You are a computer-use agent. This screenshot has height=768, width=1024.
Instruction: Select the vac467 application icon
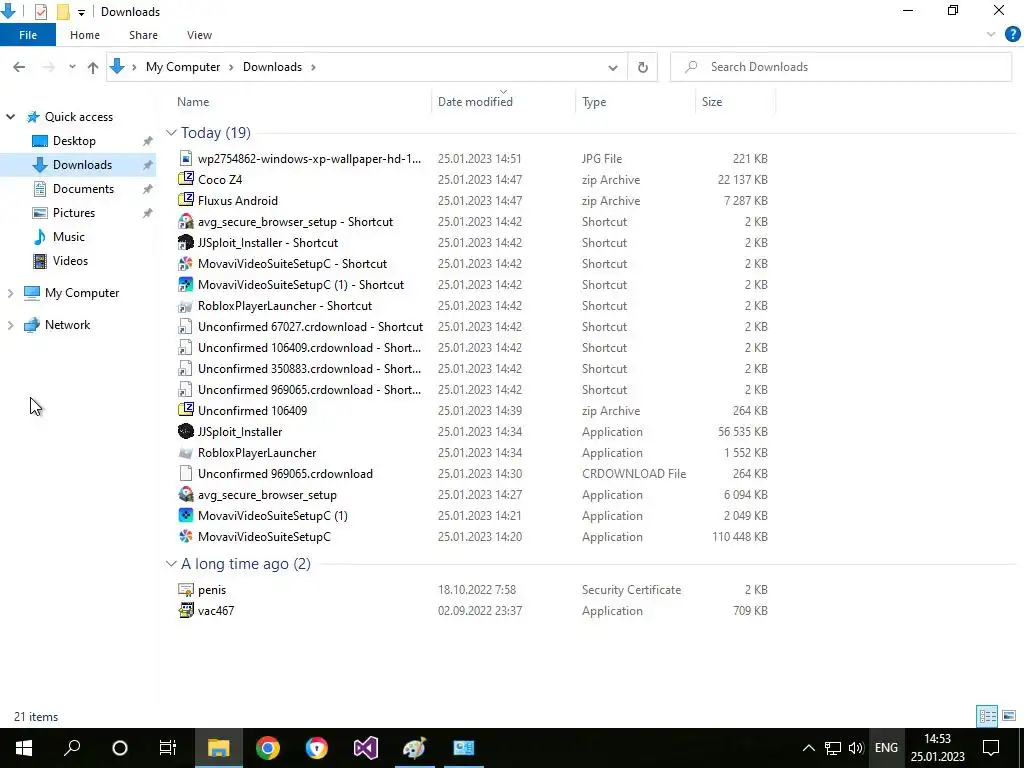point(186,610)
